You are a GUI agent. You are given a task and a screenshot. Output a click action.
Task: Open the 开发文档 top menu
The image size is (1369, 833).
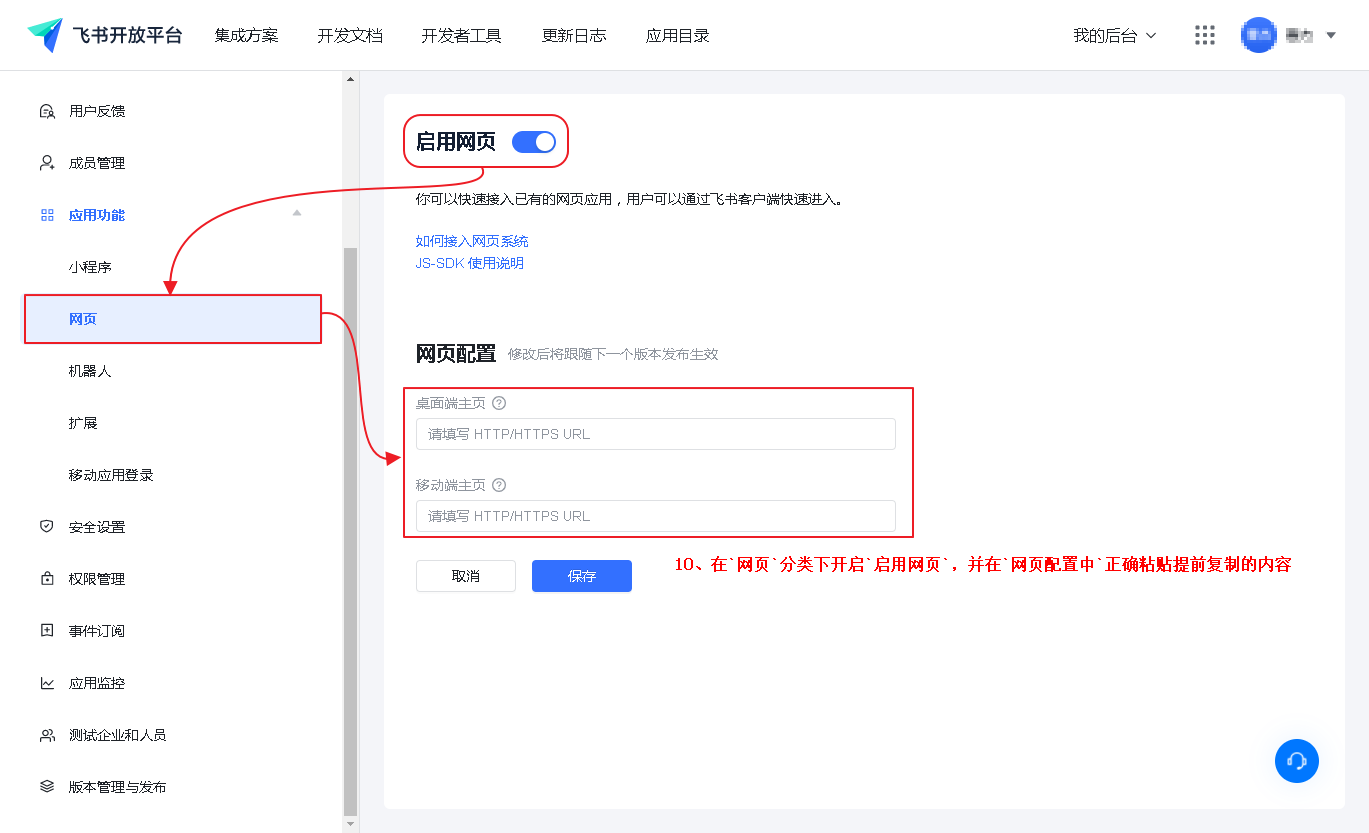pos(350,35)
